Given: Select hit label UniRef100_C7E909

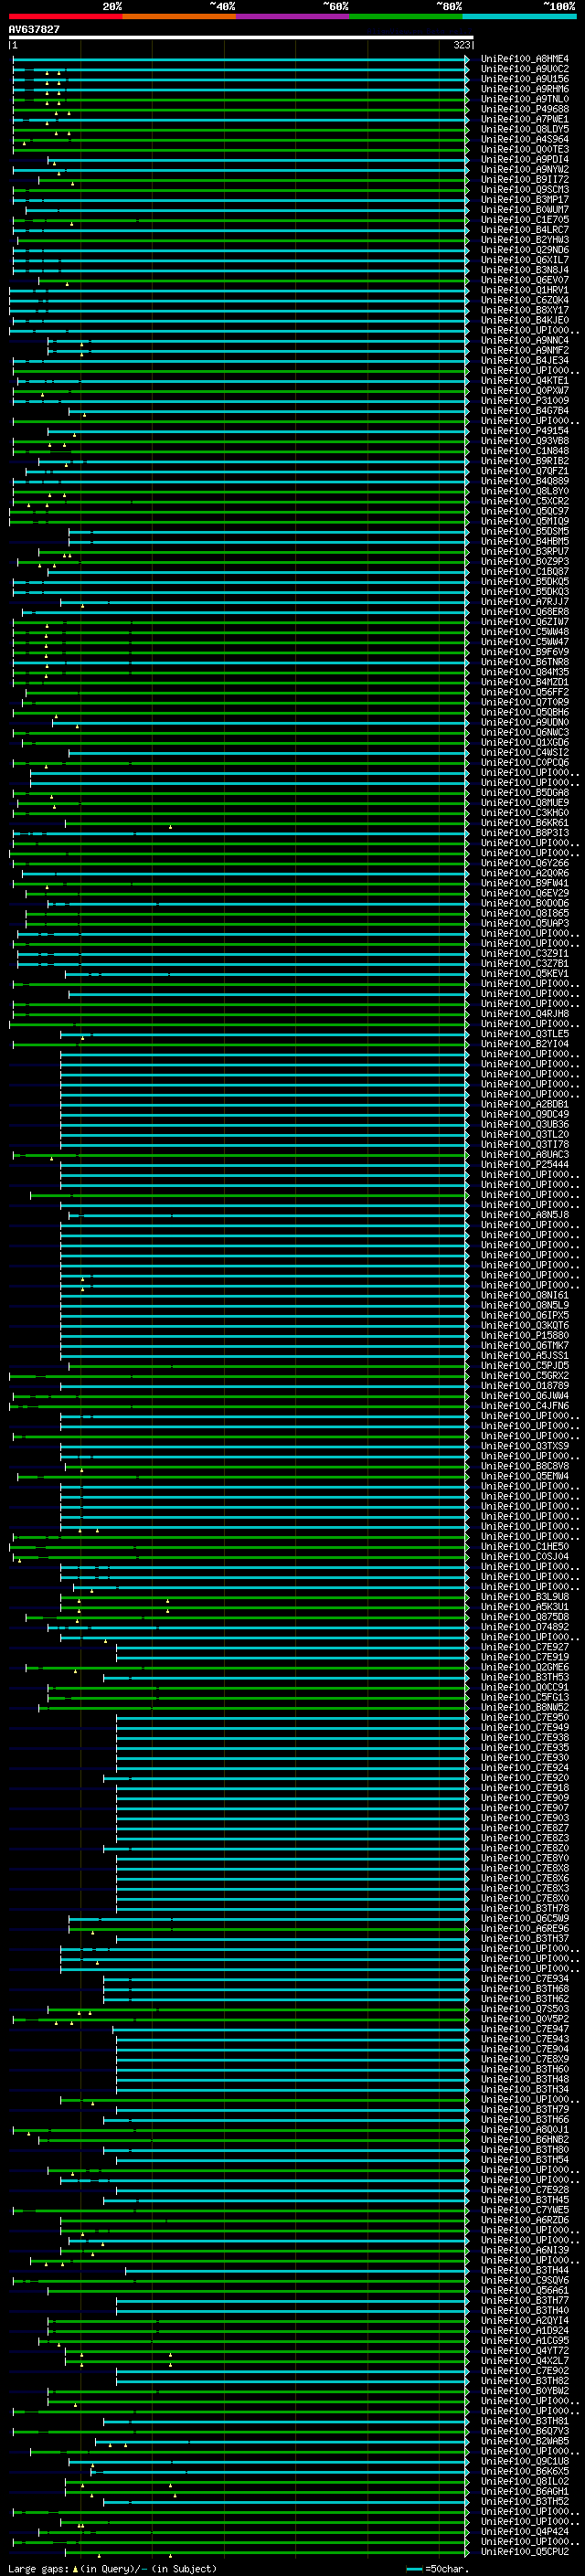Looking at the screenshot, I should click(x=525, y=1797).
